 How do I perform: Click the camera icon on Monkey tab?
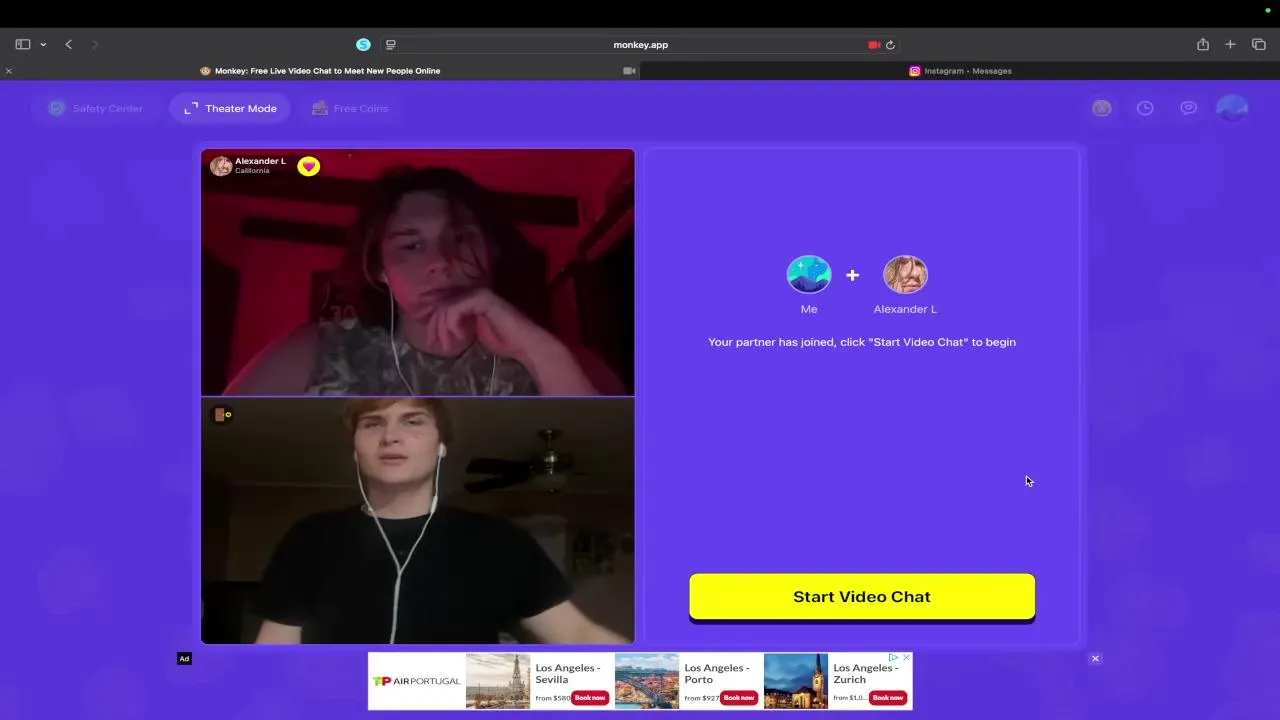[629, 71]
